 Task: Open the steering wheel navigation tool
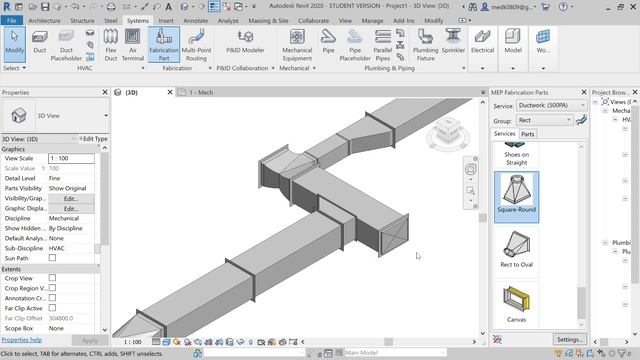click(470, 169)
